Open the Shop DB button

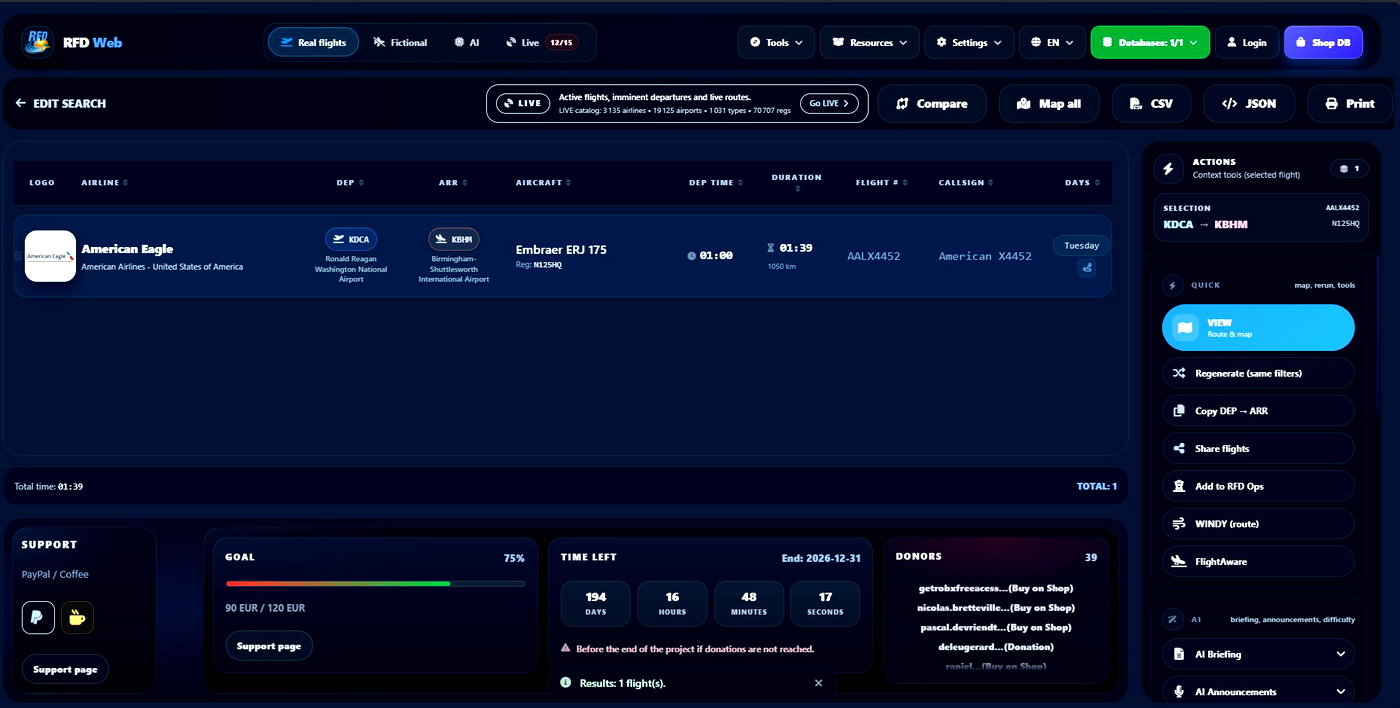pyautogui.click(x=1323, y=43)
